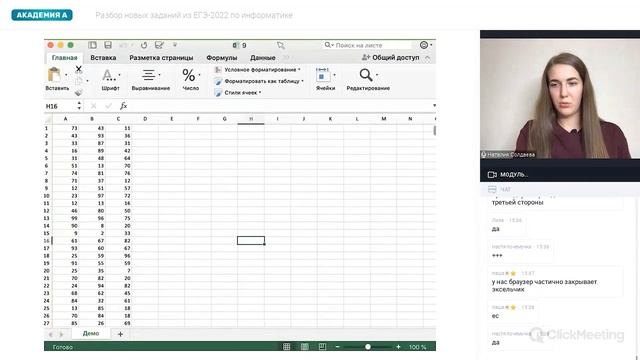Click the Paste clipboard icon
Screen dimensions: 640x360
[x=54, y=75]
